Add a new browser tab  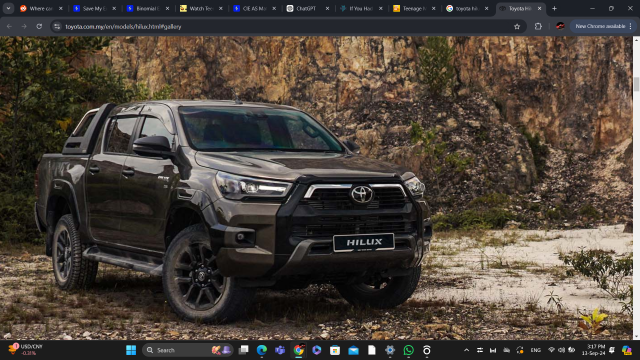(554, 8)
